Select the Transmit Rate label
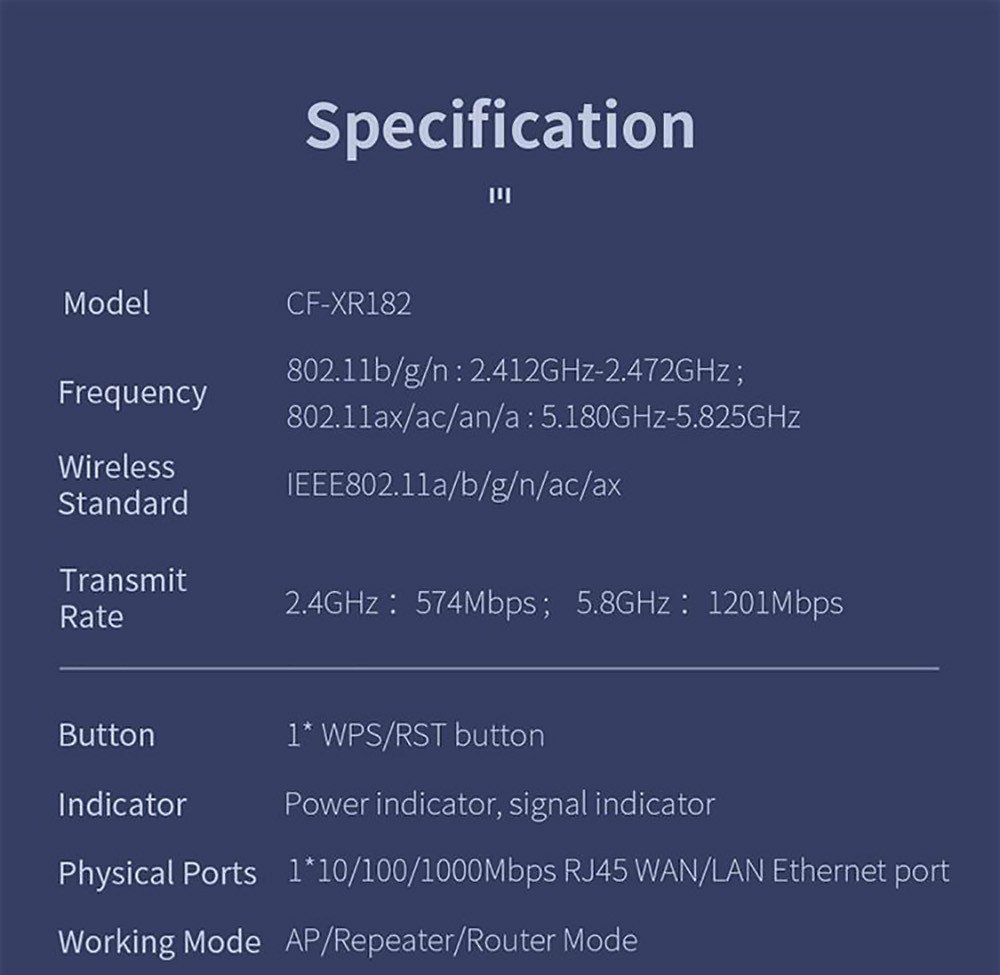 click(122, 598)
